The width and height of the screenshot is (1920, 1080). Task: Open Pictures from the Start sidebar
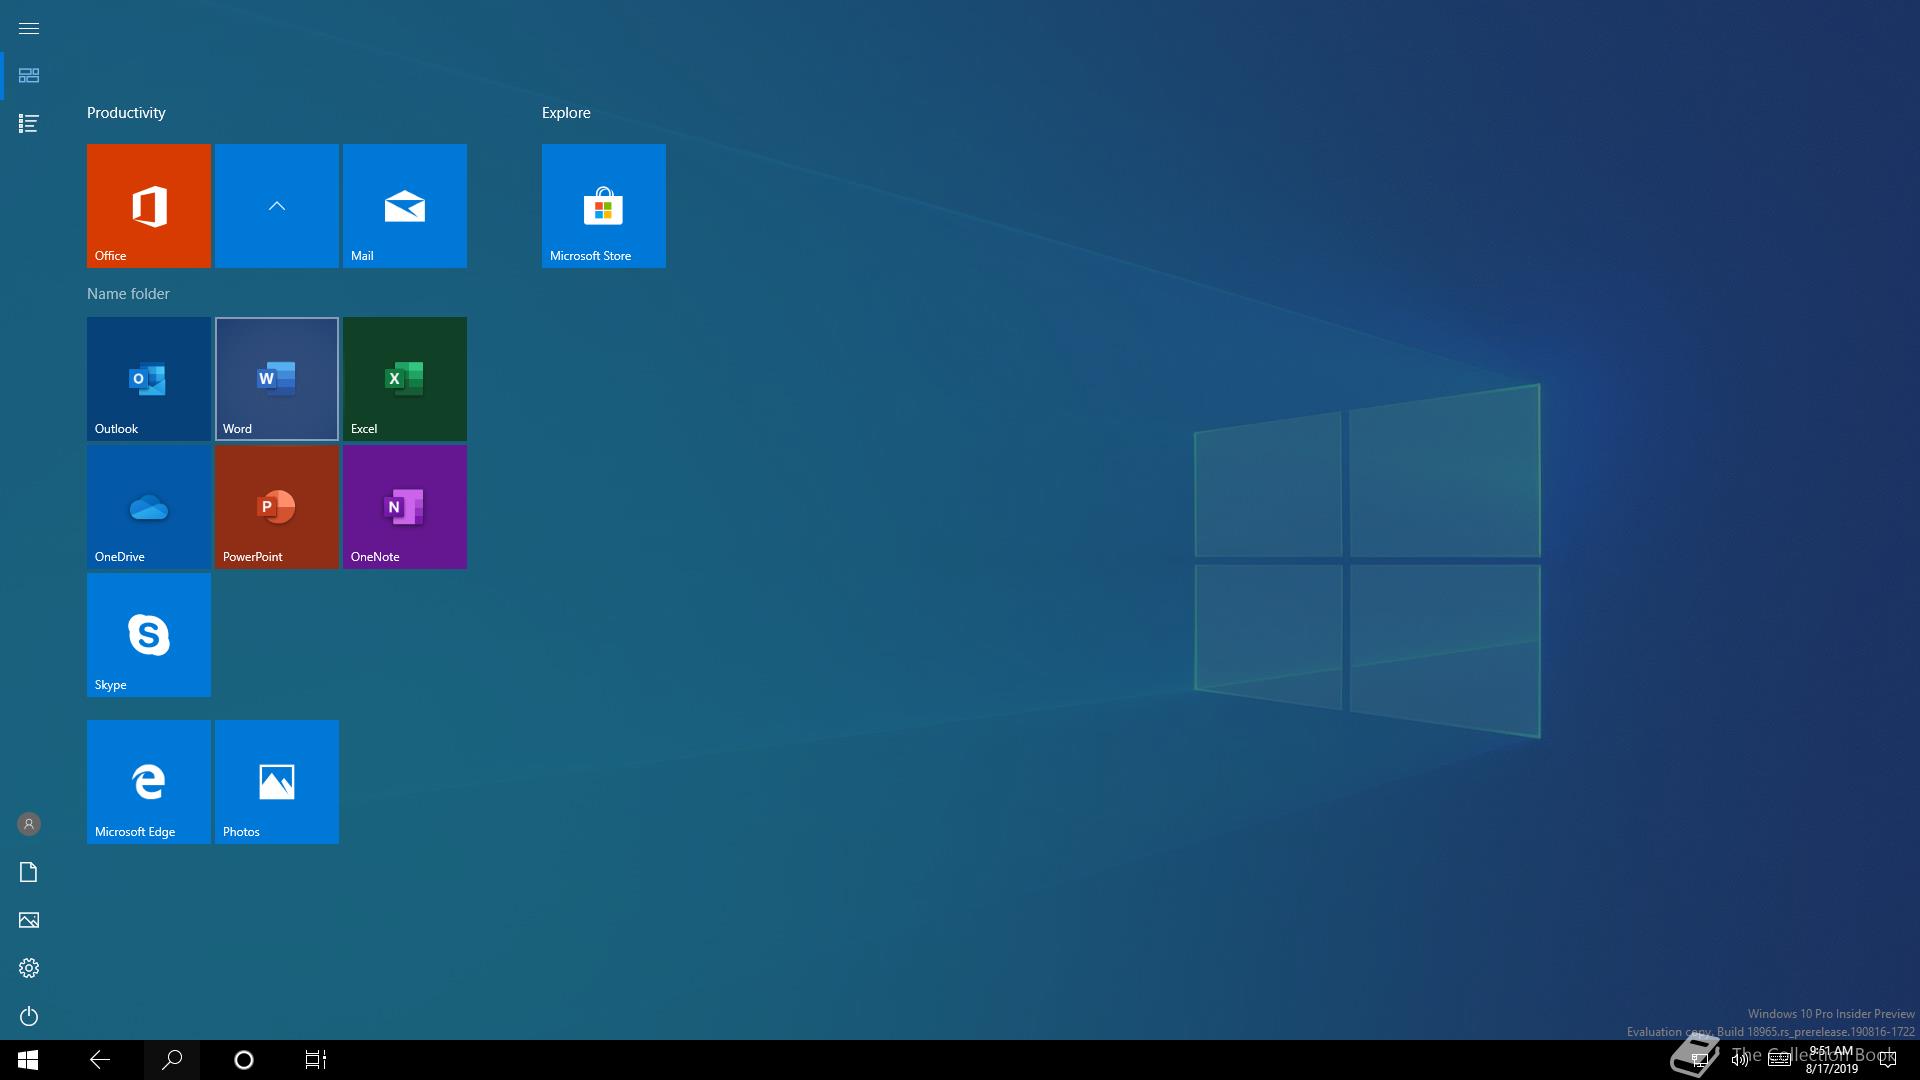point(29,920)
